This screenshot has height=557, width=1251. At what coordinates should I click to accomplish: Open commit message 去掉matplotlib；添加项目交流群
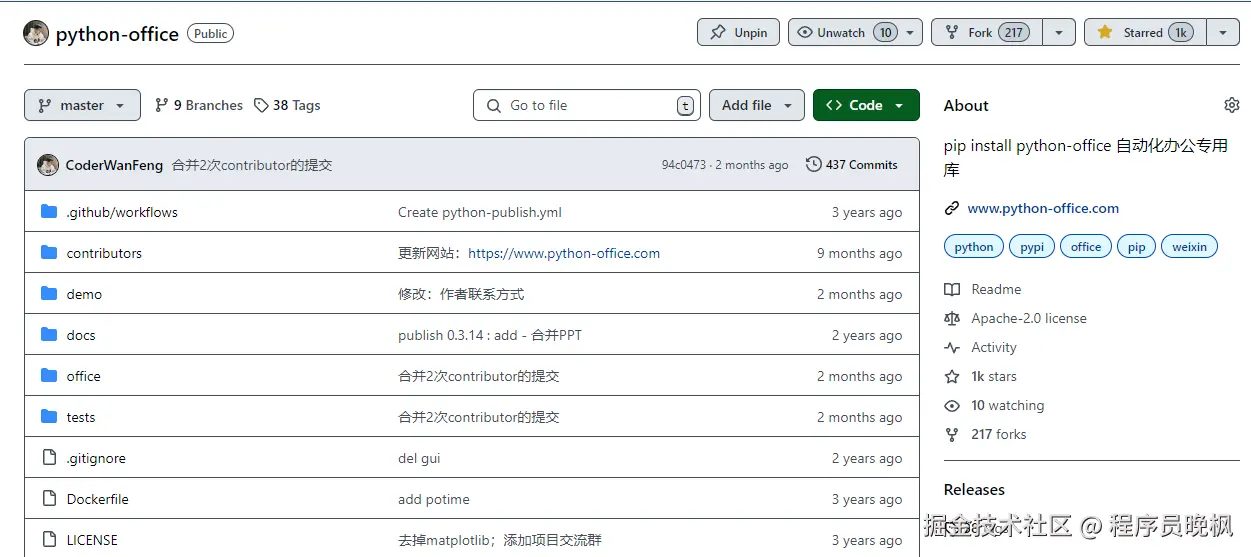pyautogui.click(x=500, y=540)
